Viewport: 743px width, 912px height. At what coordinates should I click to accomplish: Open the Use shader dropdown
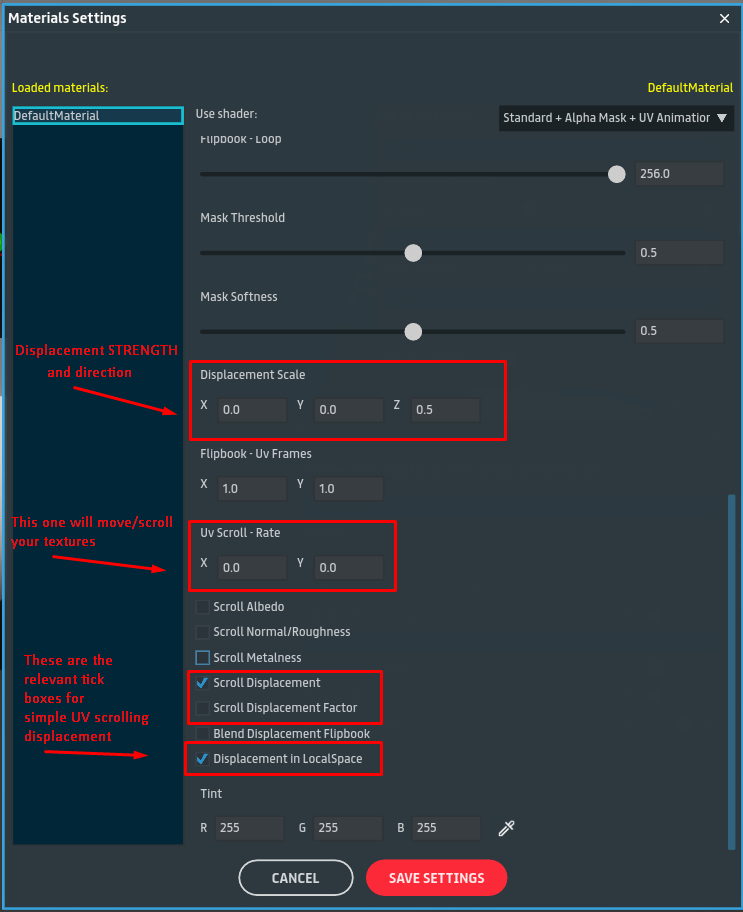616,118
